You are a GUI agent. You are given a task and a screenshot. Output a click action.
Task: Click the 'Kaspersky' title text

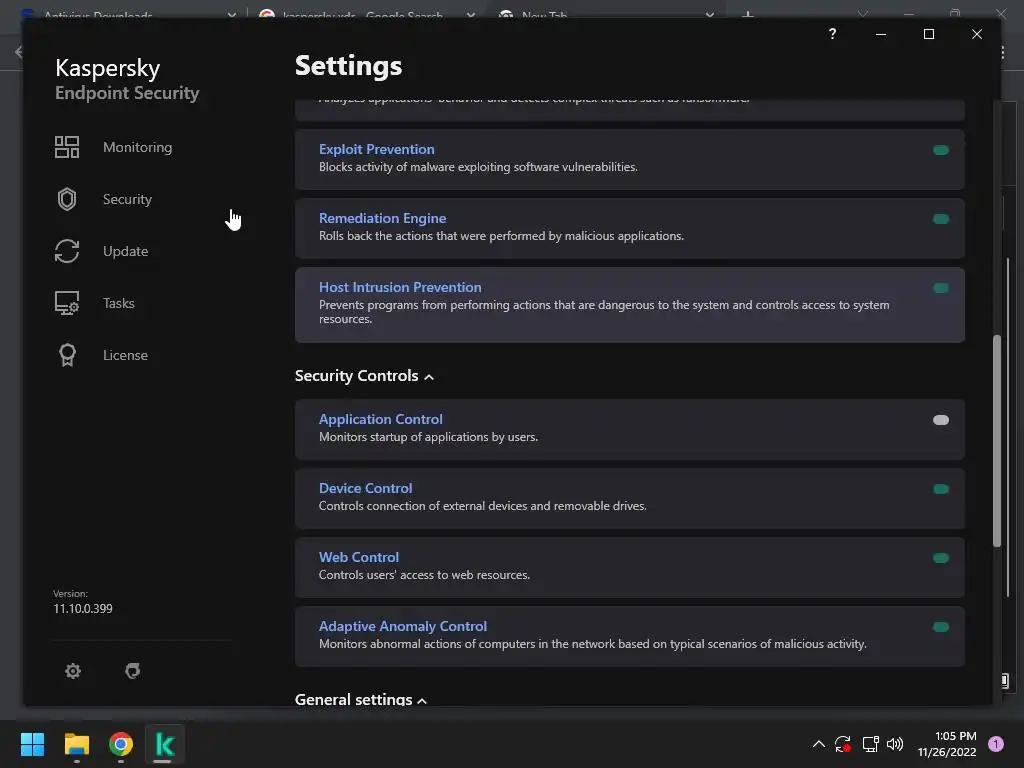coord(108,69)
